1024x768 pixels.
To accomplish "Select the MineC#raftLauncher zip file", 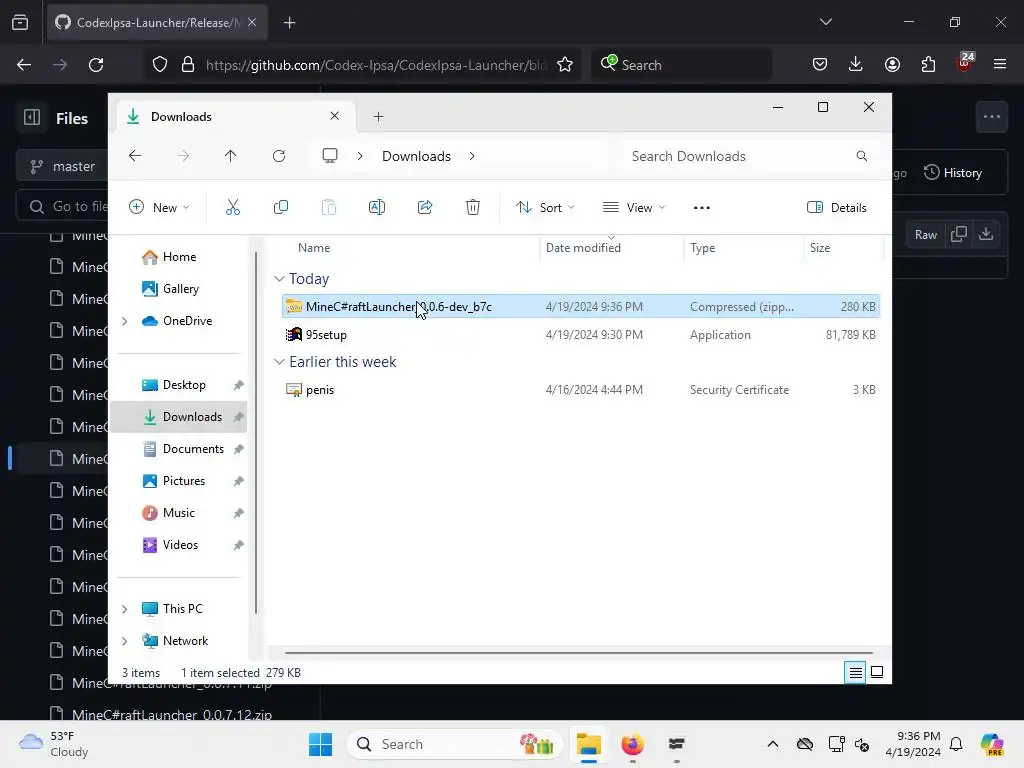I will pyautogui.click(x=581, y=306).
